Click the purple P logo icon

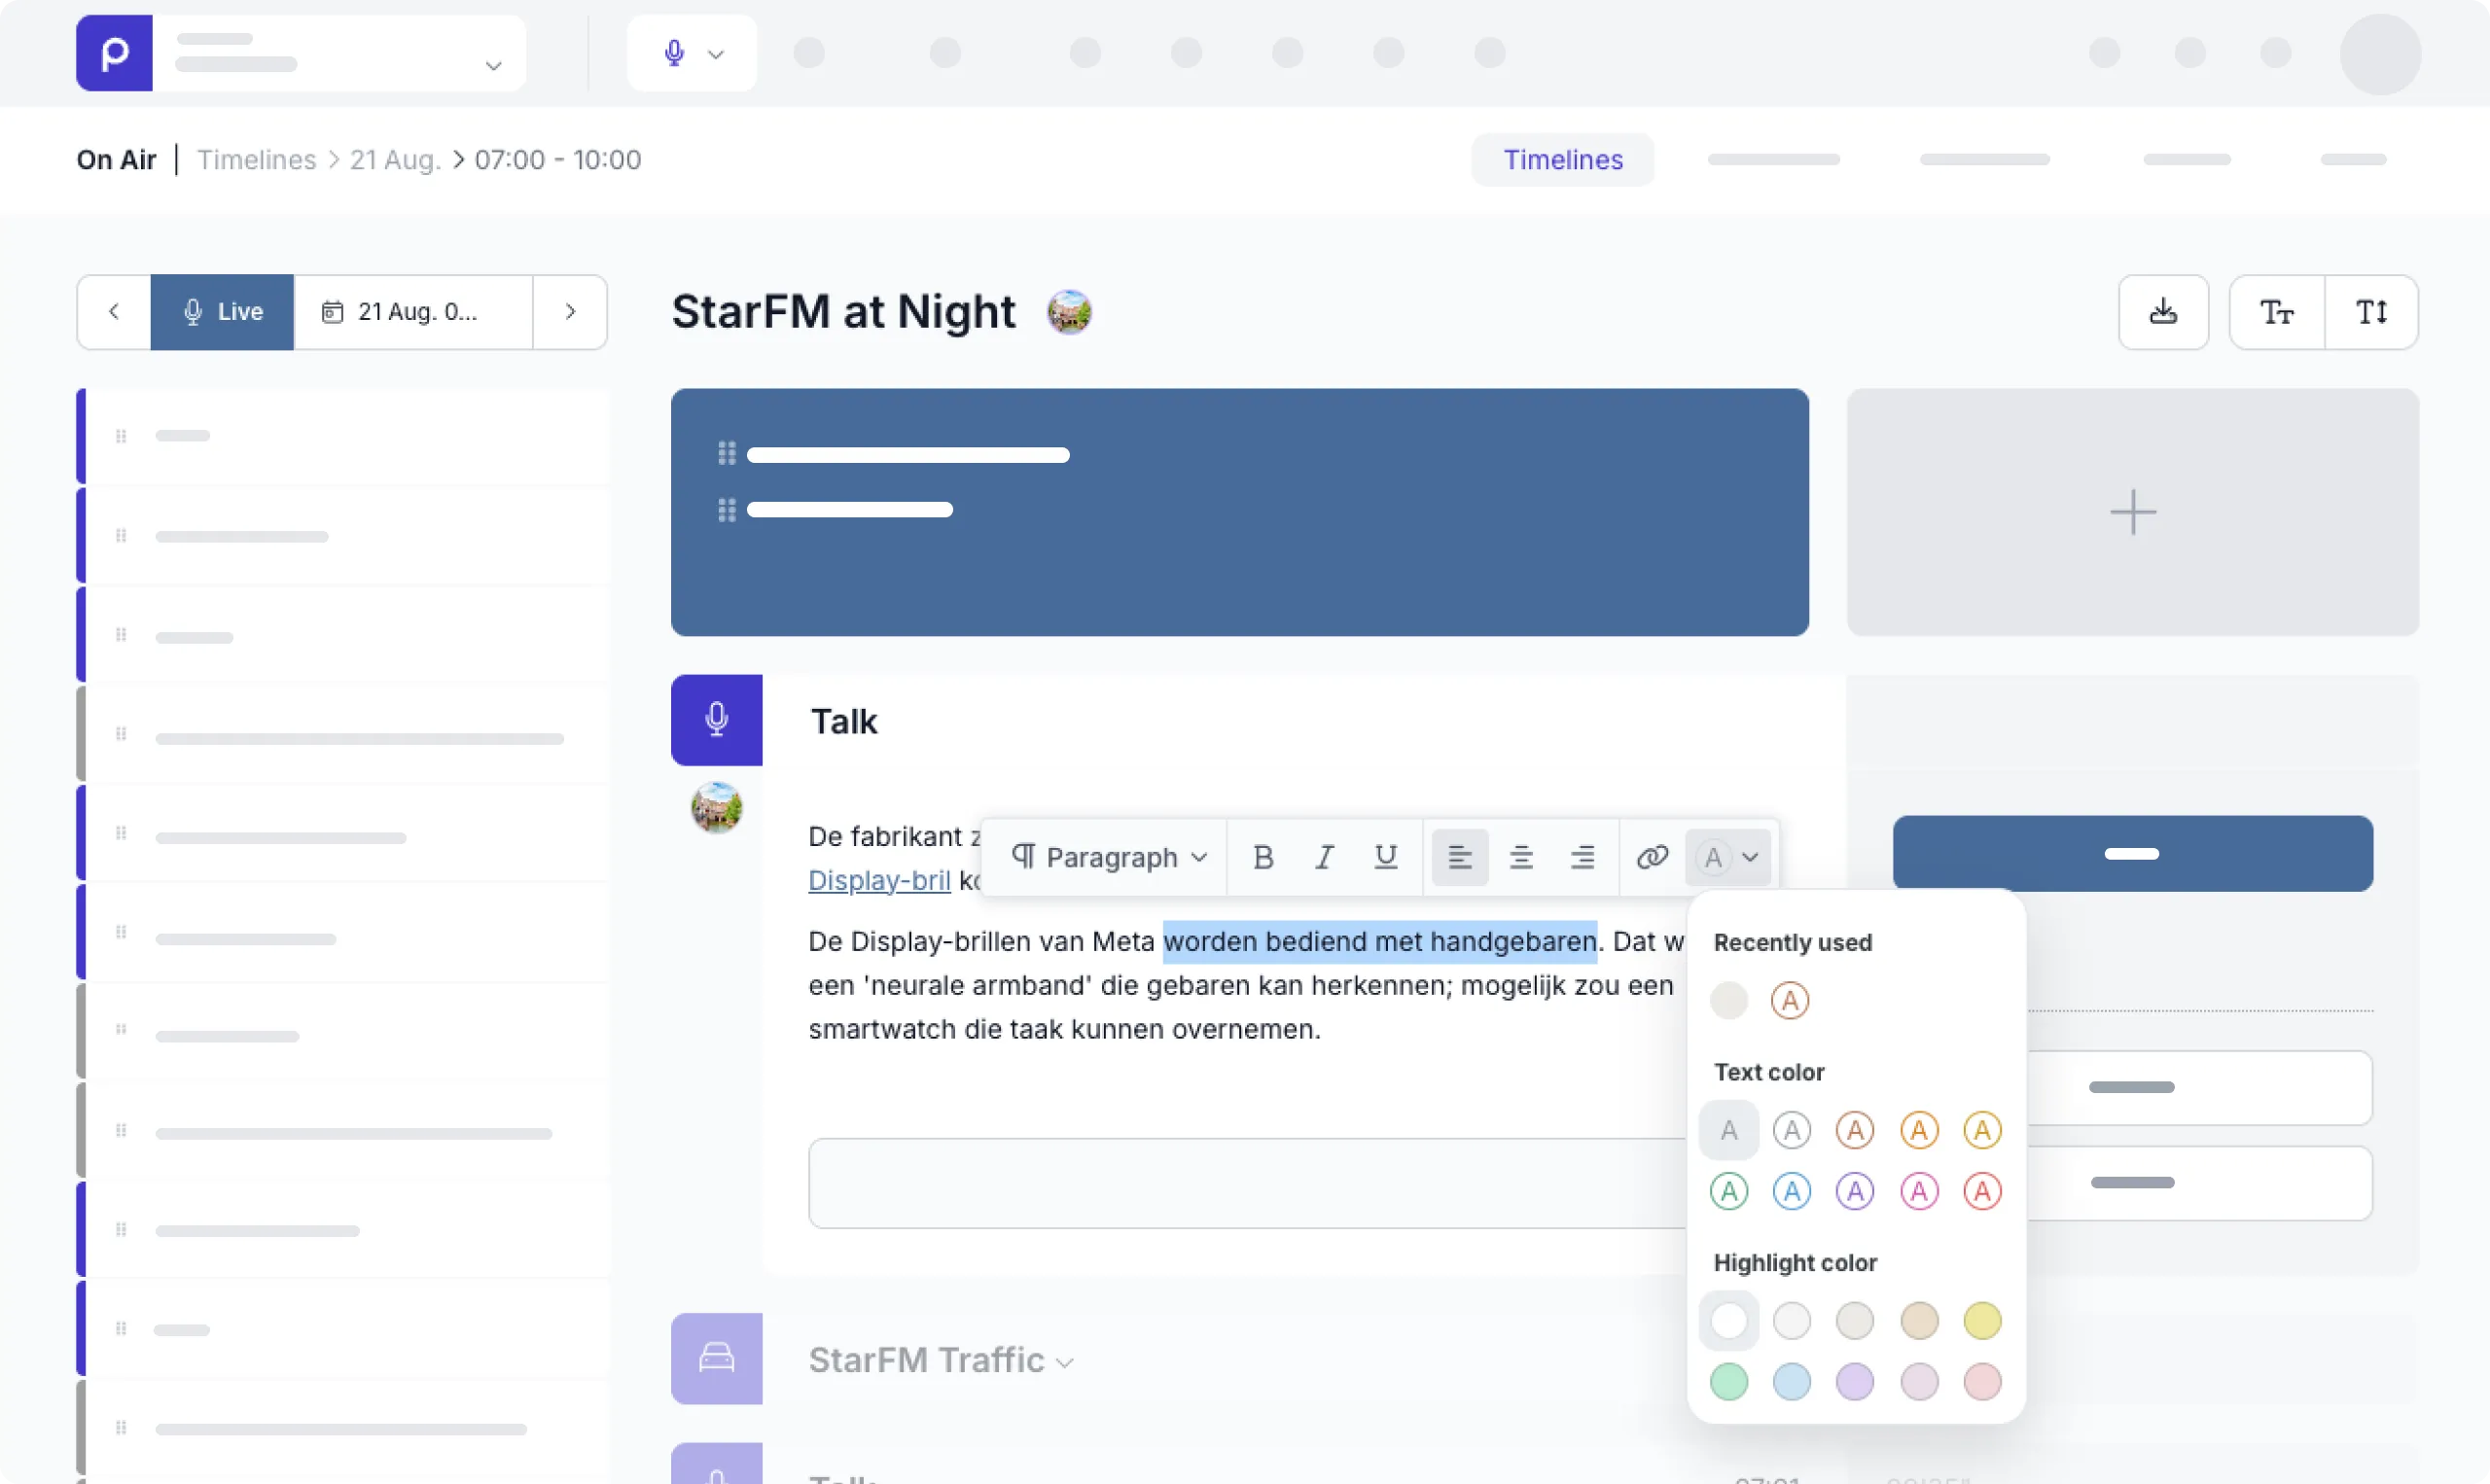114,53
